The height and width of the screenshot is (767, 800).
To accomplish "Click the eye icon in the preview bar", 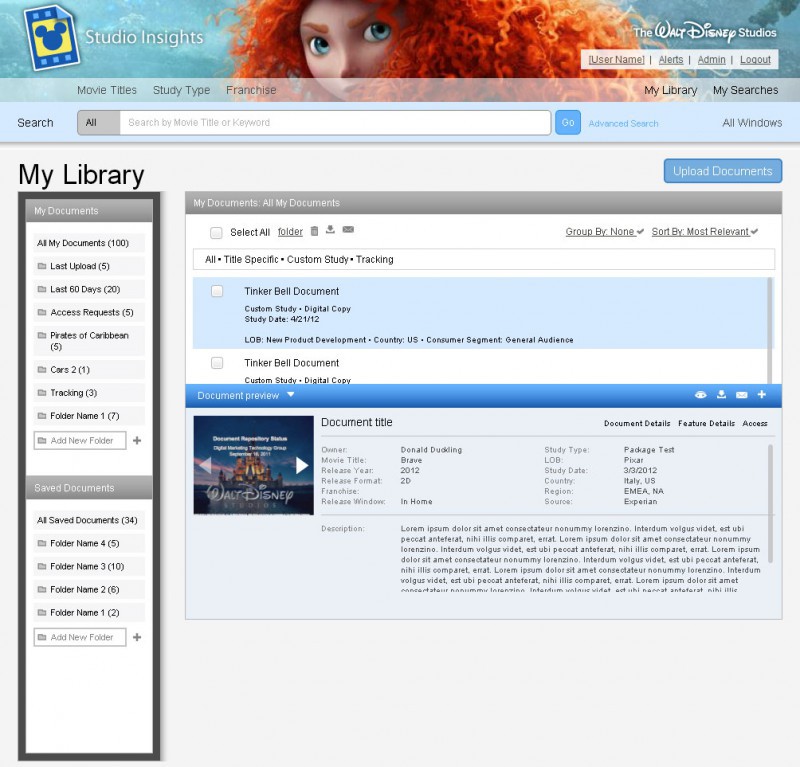I will coord(701,395).
